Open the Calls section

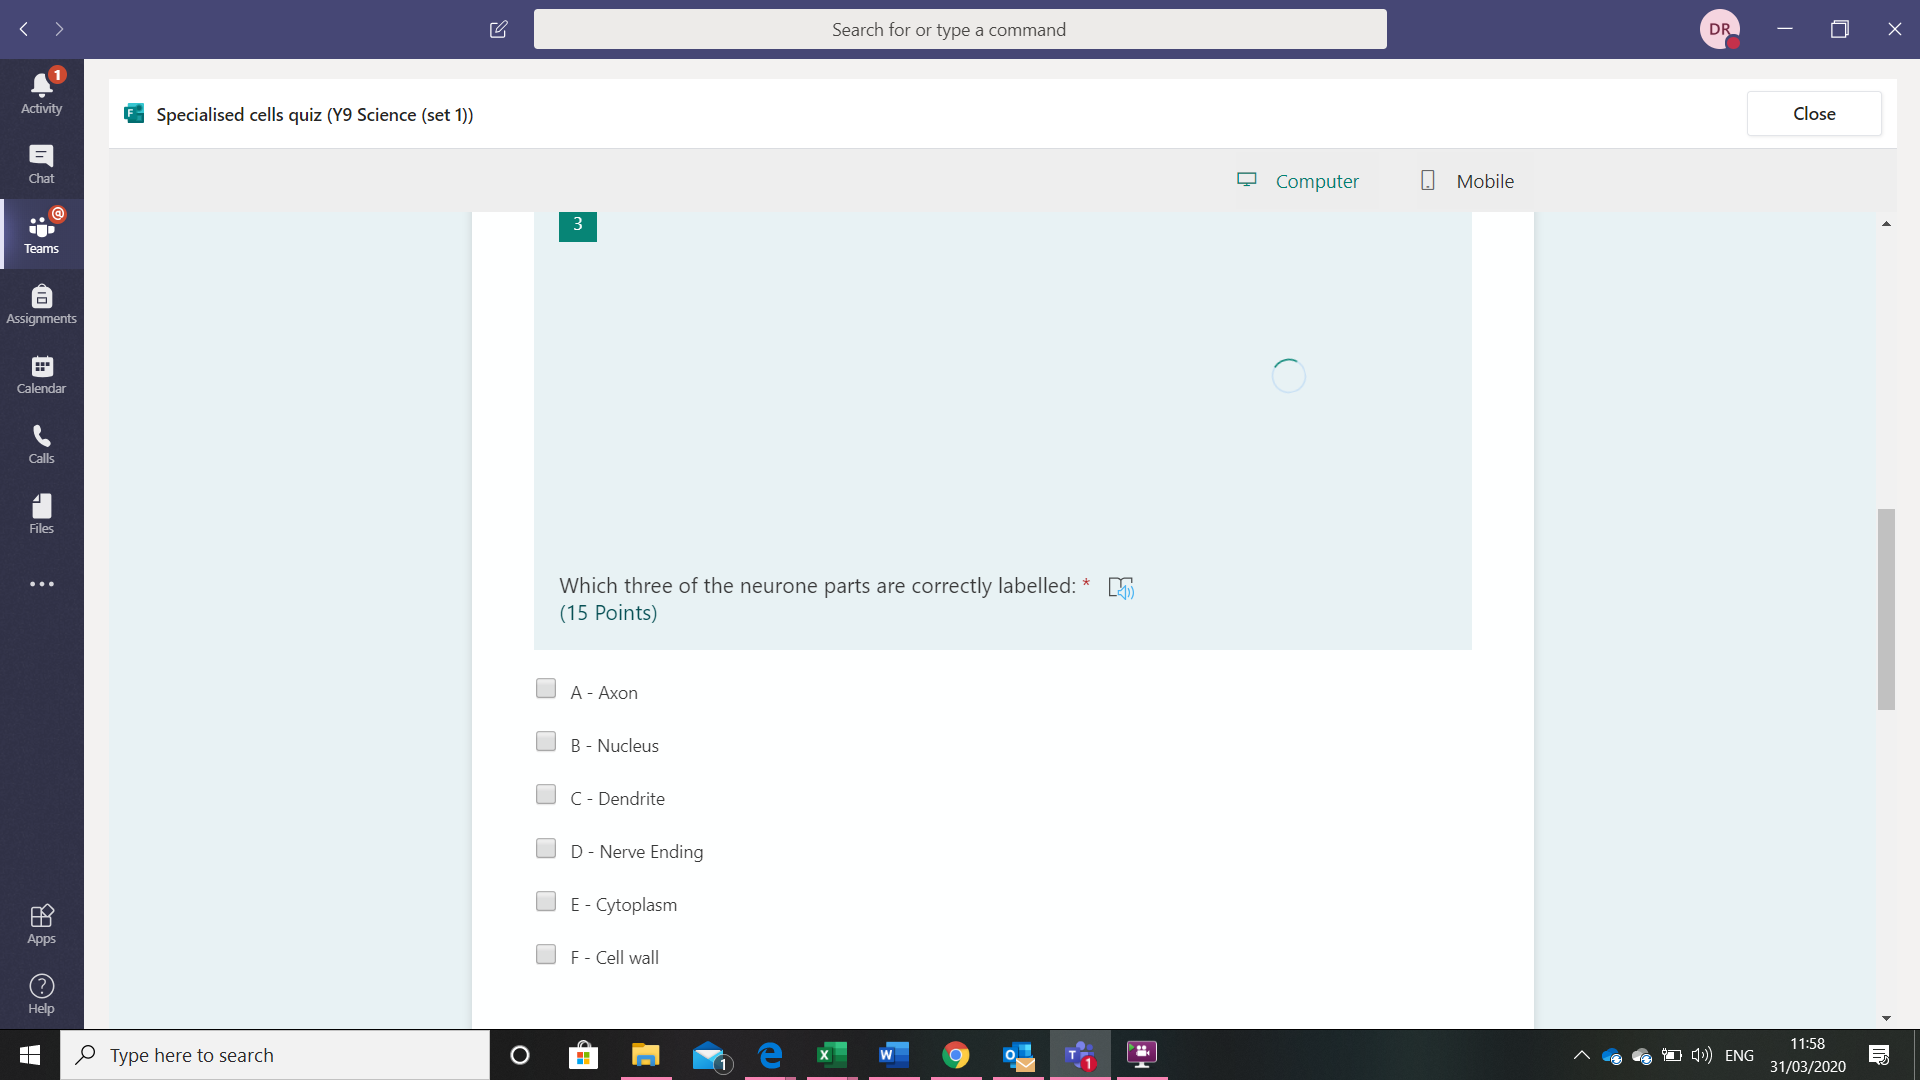[41, 442]
